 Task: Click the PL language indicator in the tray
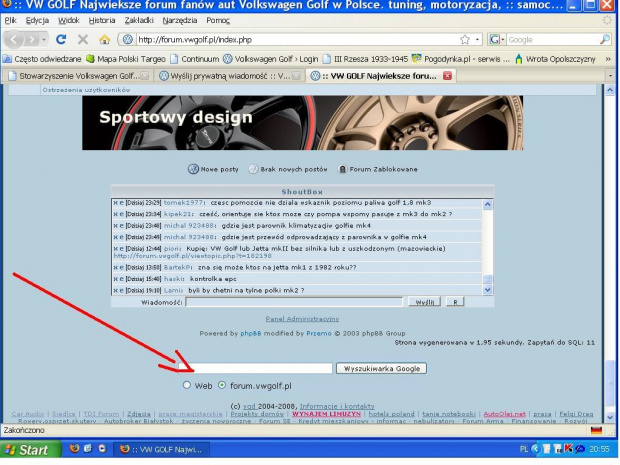point(524,449)
